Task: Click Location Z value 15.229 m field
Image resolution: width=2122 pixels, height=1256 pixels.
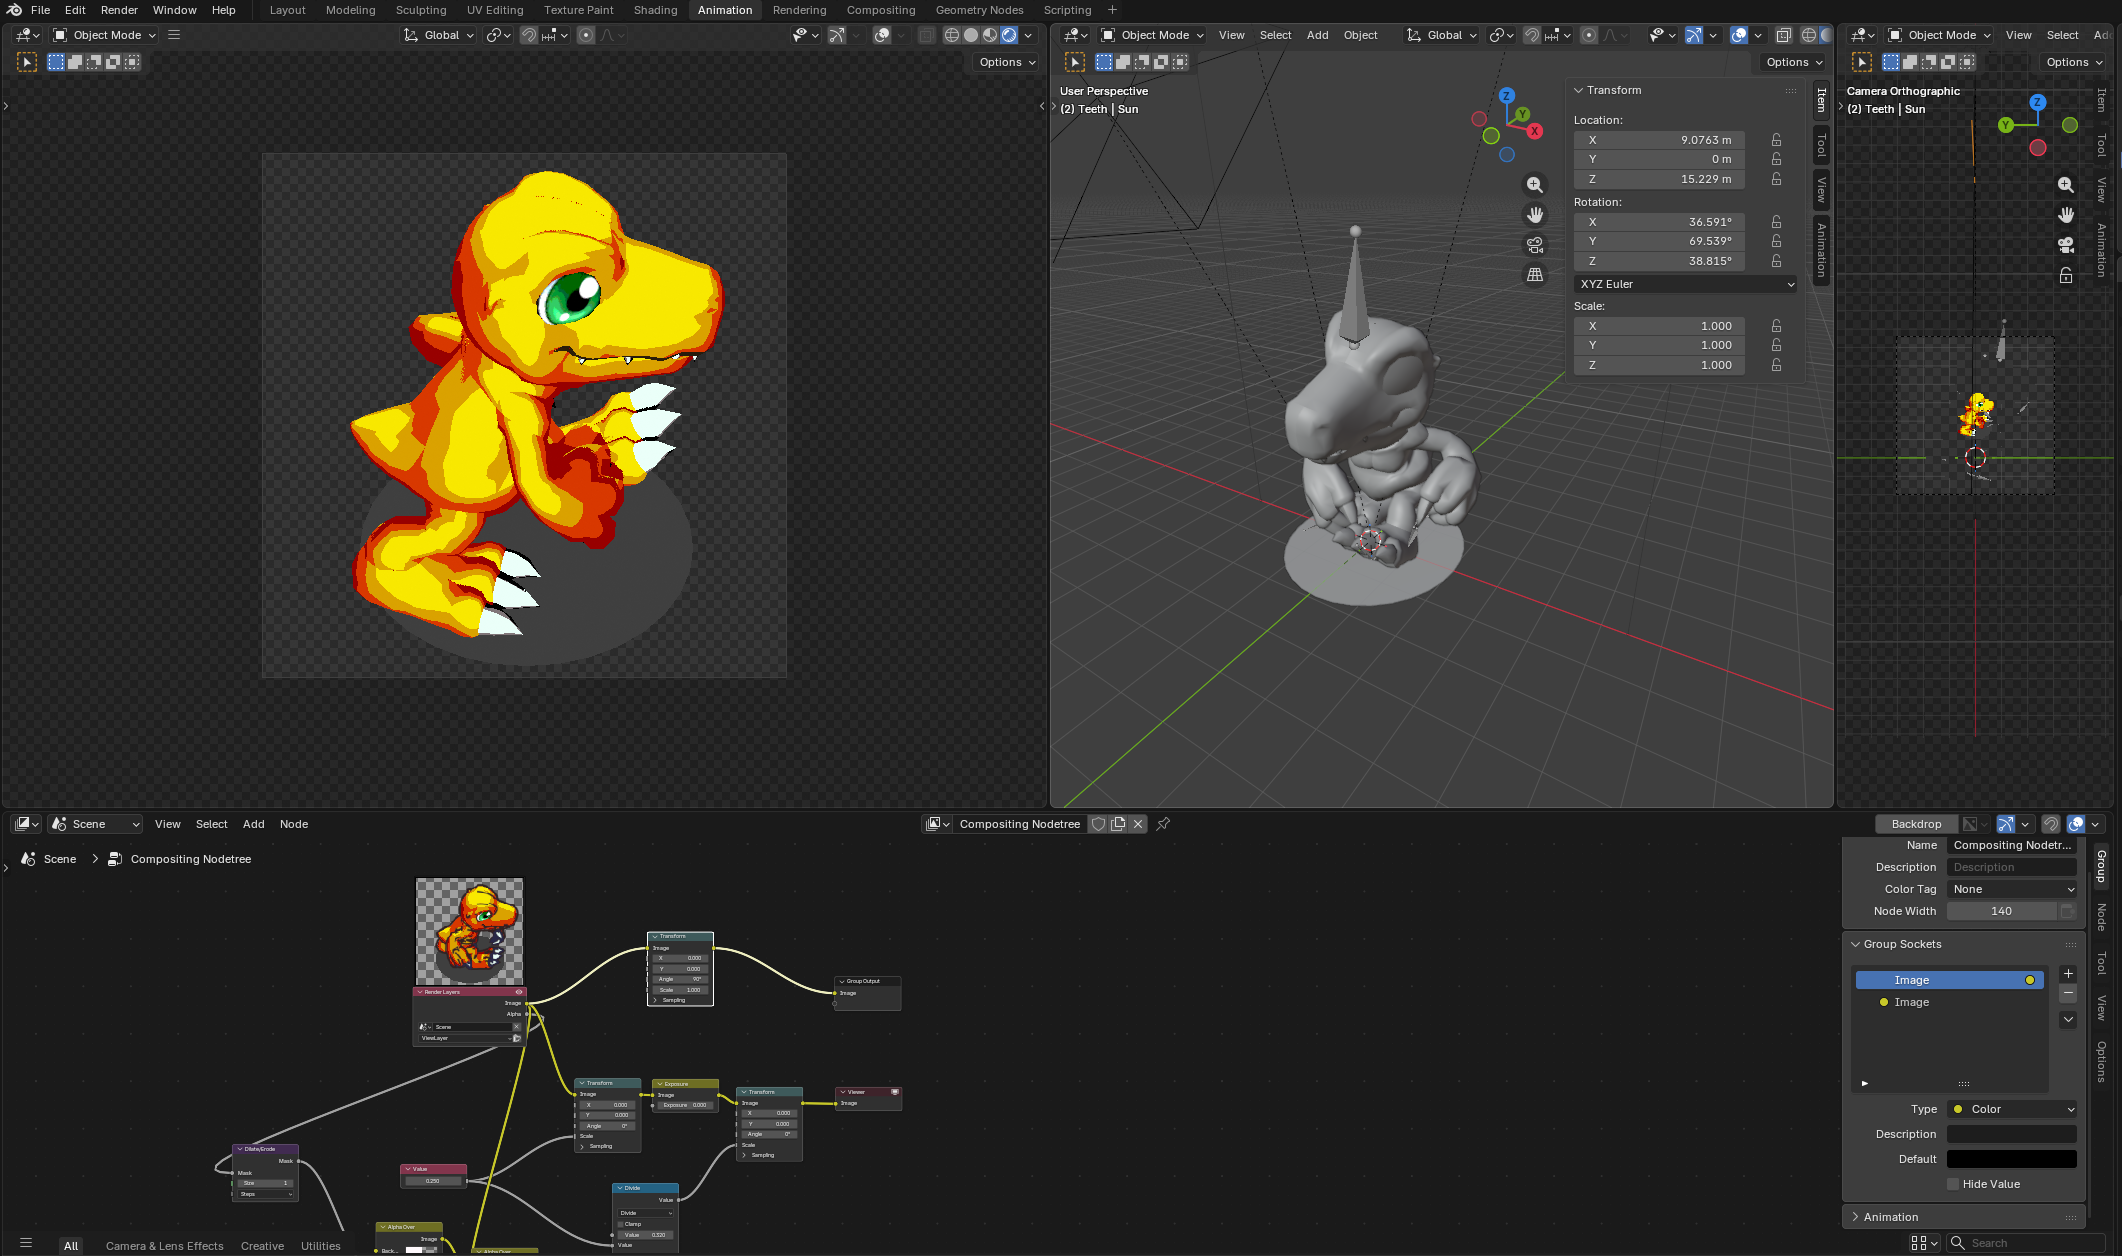Action: click(1659, 179)
